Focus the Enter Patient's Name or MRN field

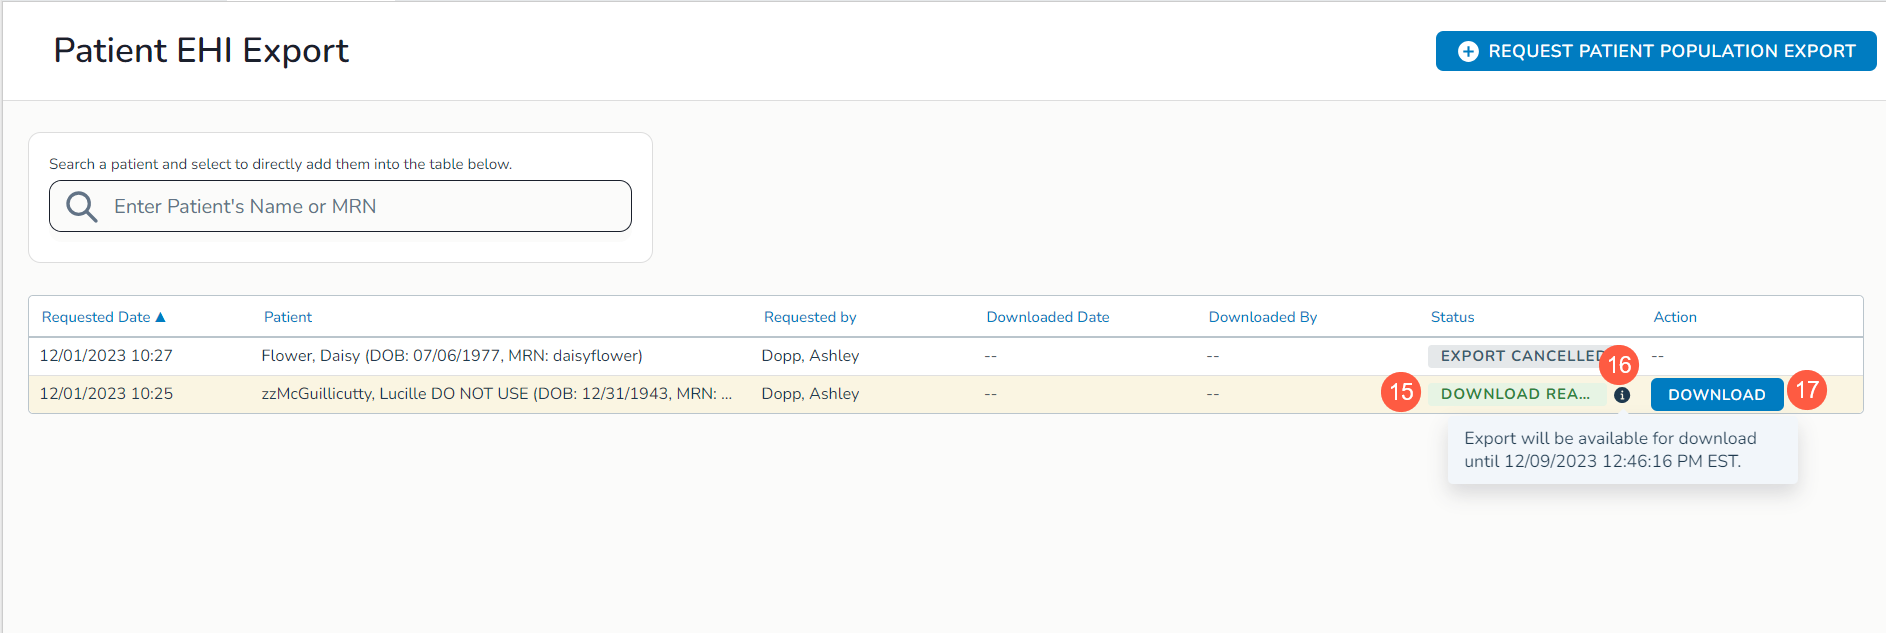[360, 207]
